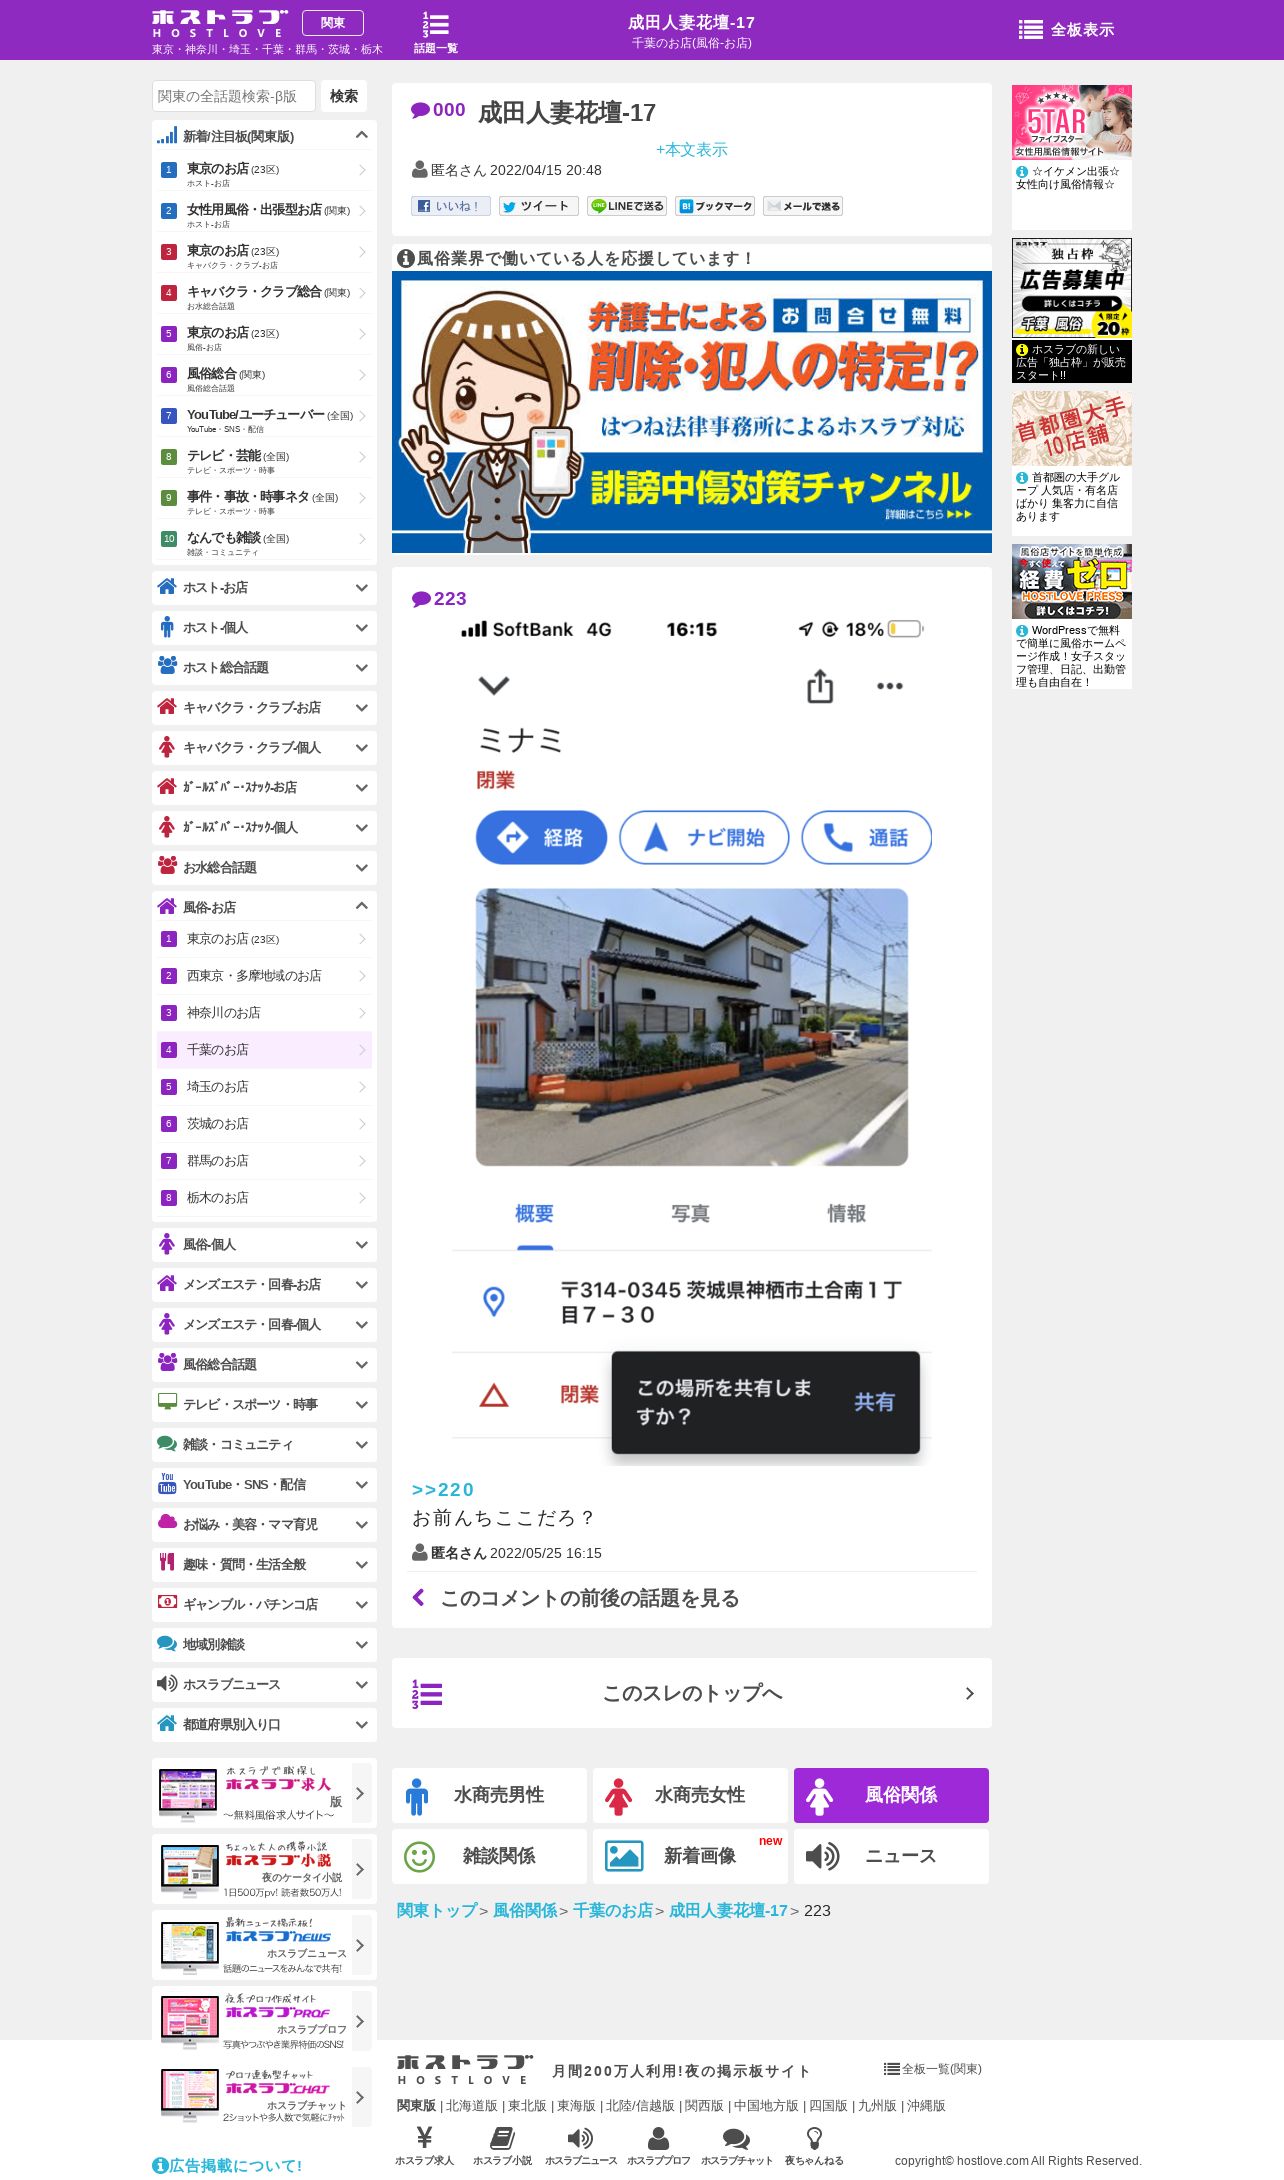The width and height of the screenshot is (1284, 2180).
Task: Open the 新着画像 category button
Action: [x=690, y=1856]
